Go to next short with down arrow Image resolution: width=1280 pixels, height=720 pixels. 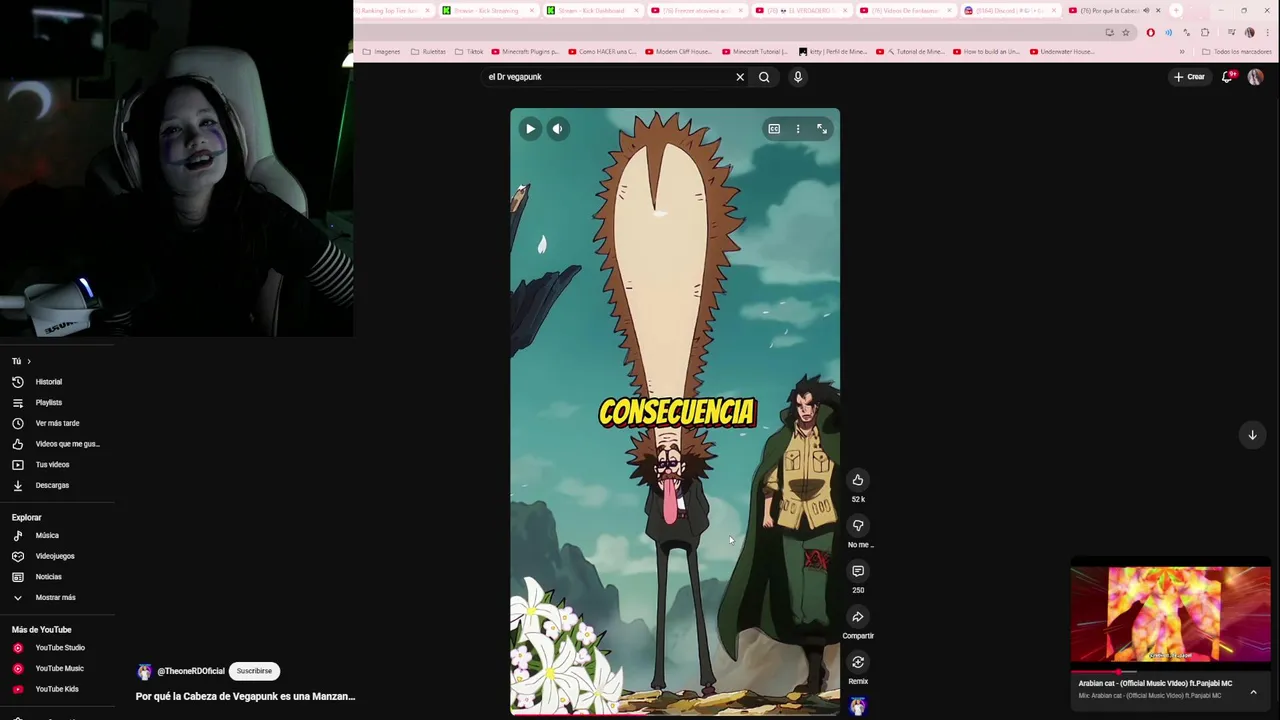1252,434
